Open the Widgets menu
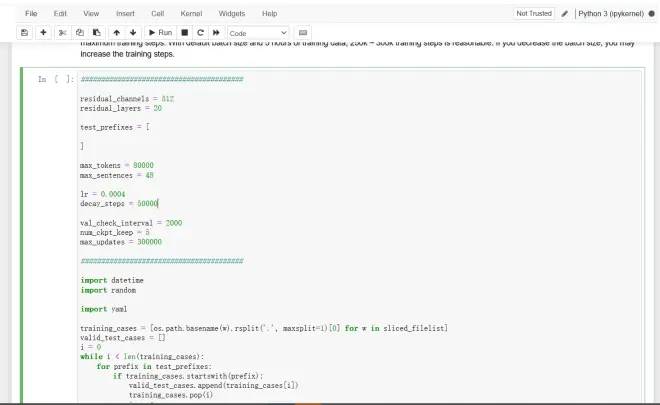 click(x=232, y=13)
